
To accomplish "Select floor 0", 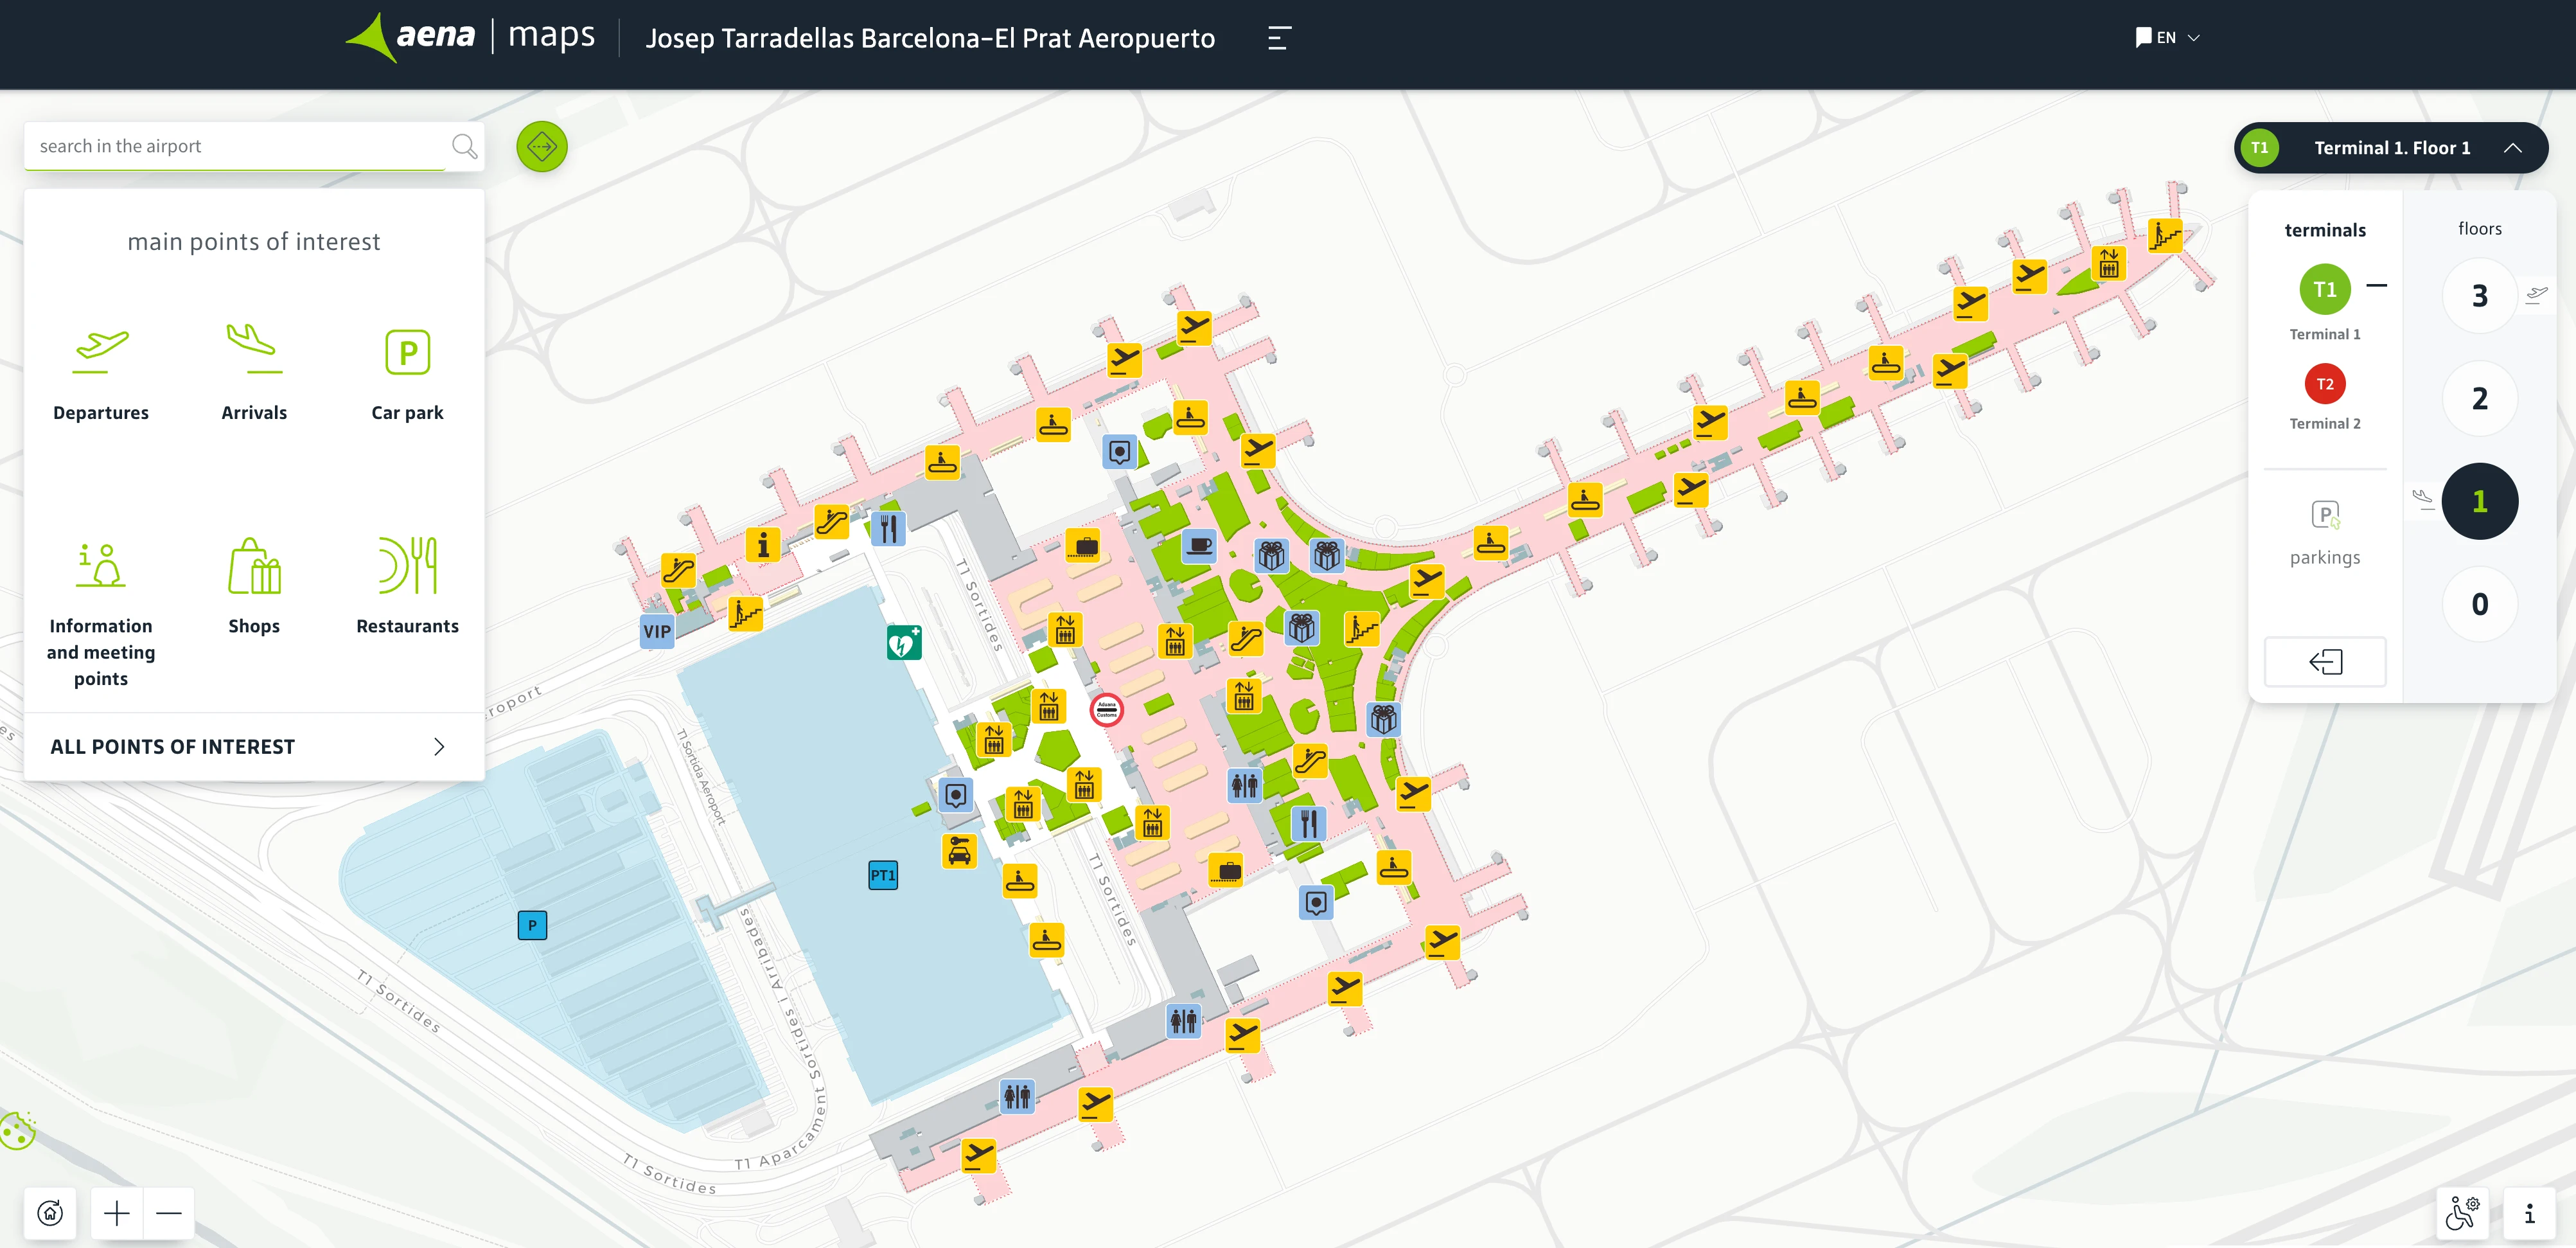I will point(2479,604).
